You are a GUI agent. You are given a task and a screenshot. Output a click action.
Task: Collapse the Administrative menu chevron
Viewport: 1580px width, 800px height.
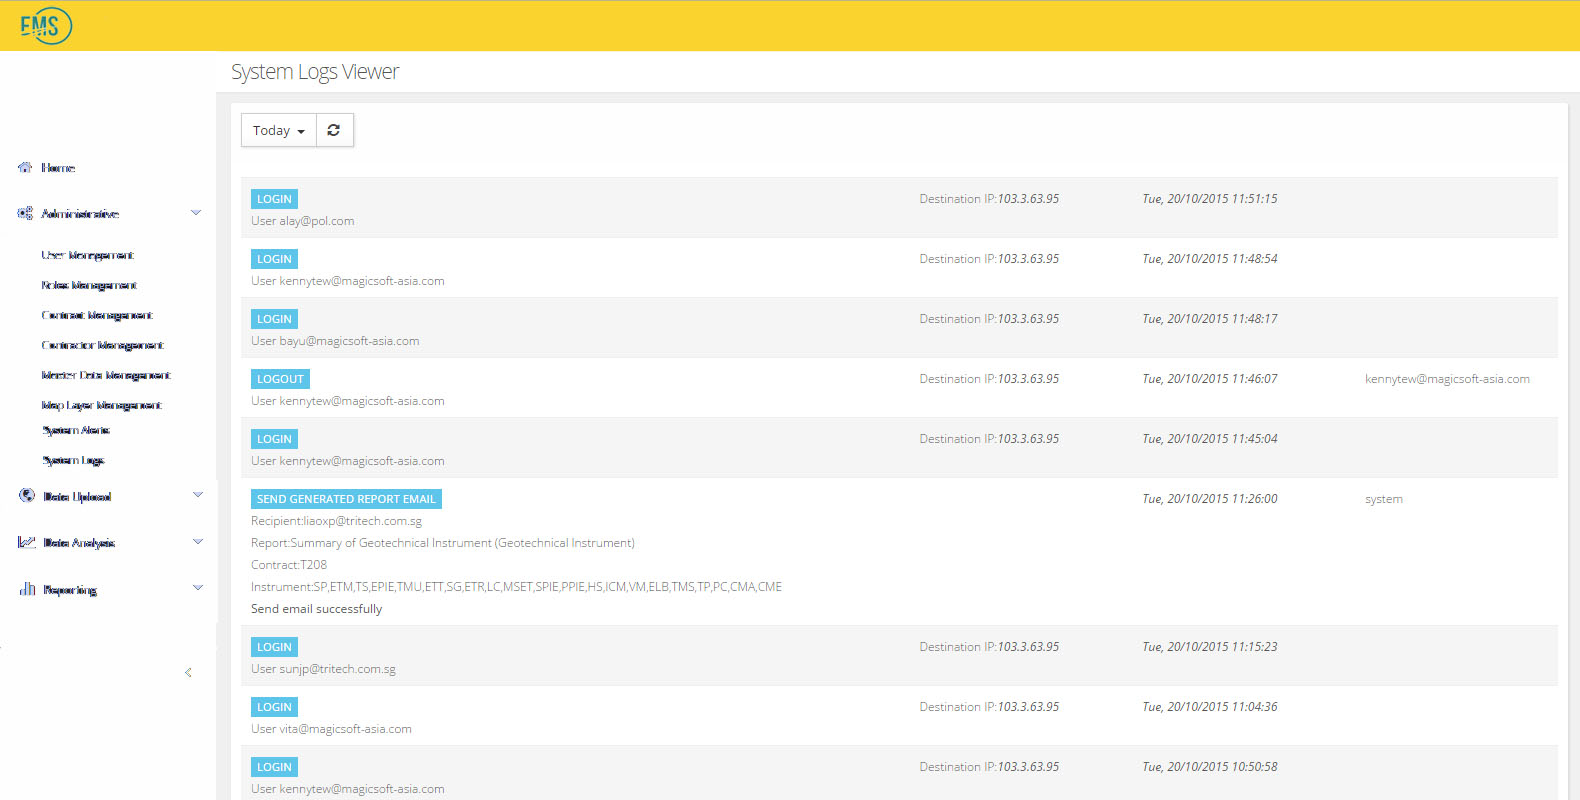(196, 212)
